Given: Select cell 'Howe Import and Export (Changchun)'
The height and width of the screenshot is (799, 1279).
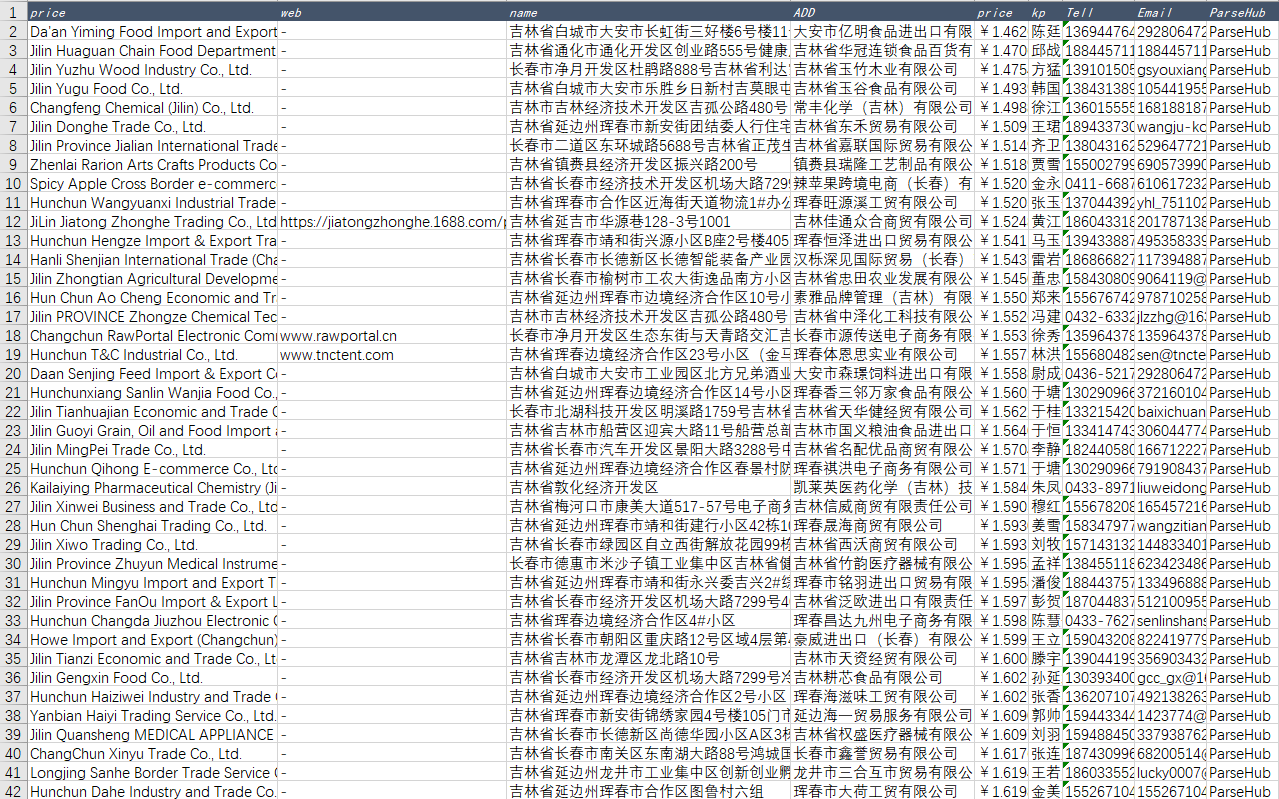Looking at the screenshot, I should (x=153, y=640).
